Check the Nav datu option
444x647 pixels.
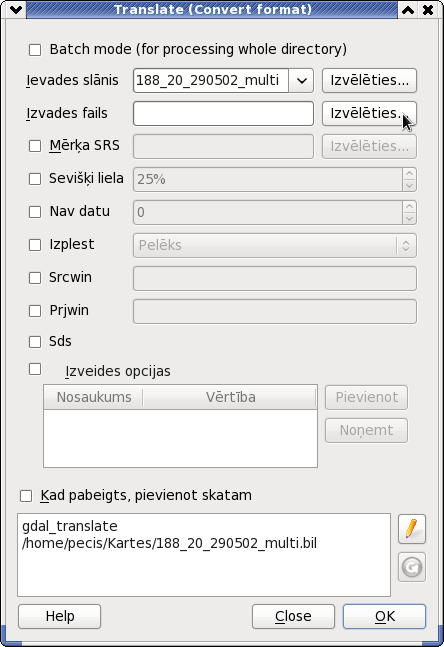35,212
